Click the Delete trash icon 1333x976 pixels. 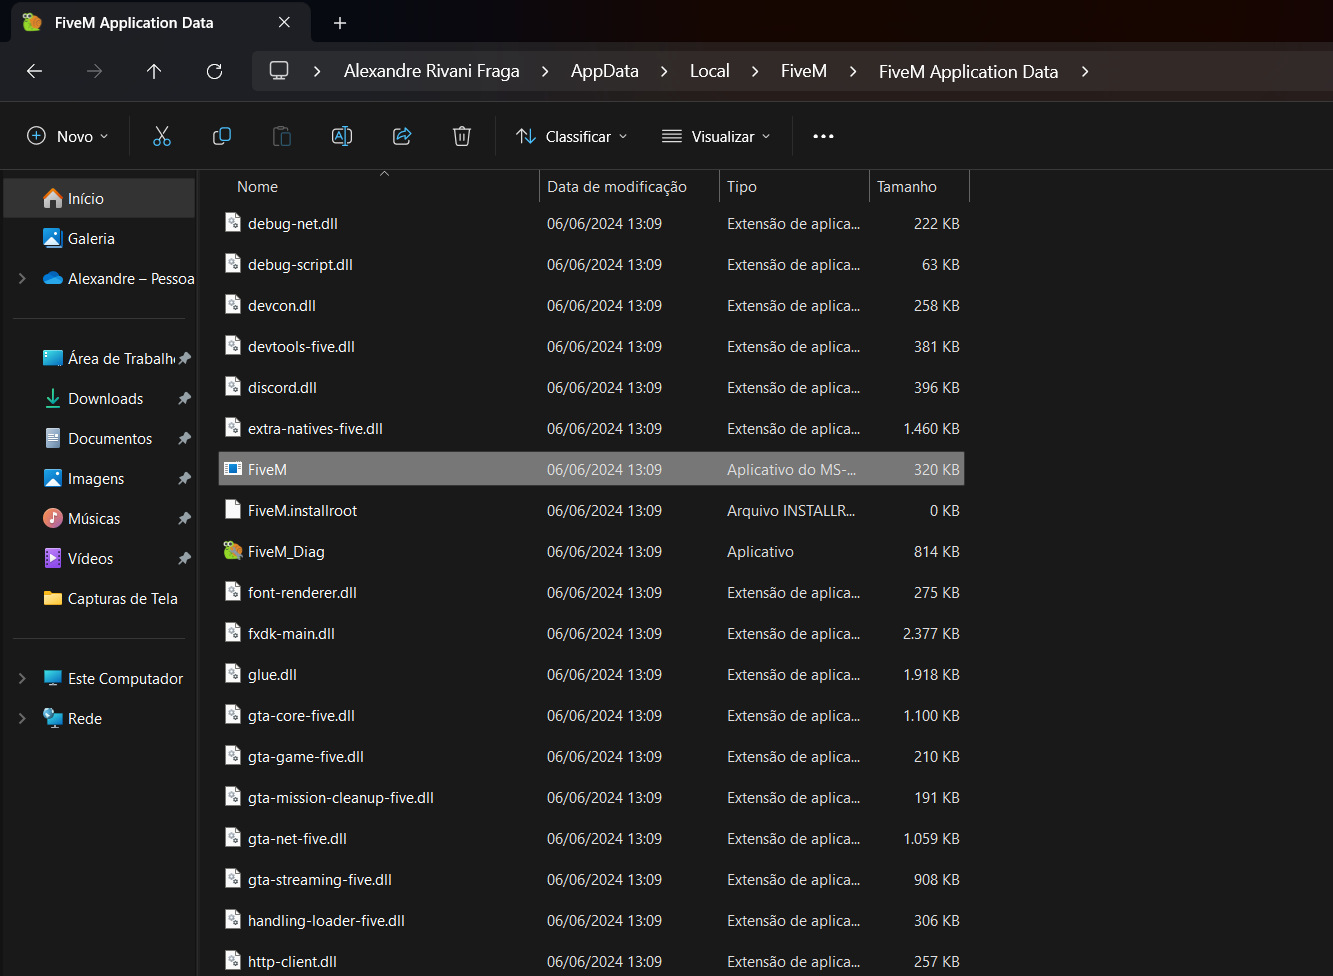(462, 136)
